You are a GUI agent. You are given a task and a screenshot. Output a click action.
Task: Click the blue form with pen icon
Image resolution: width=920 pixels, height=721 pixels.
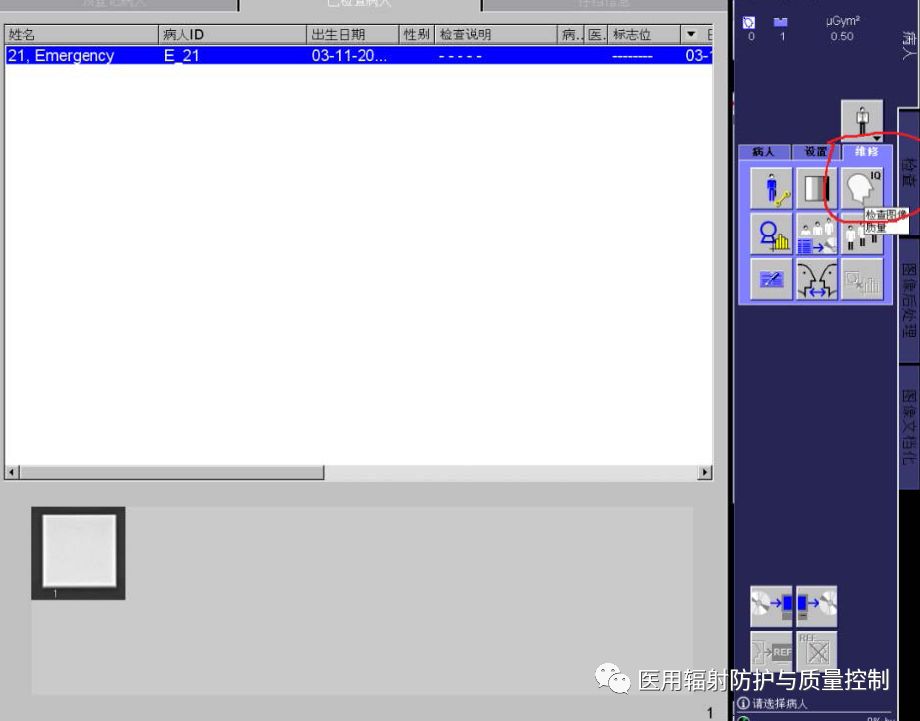(771, 279)
